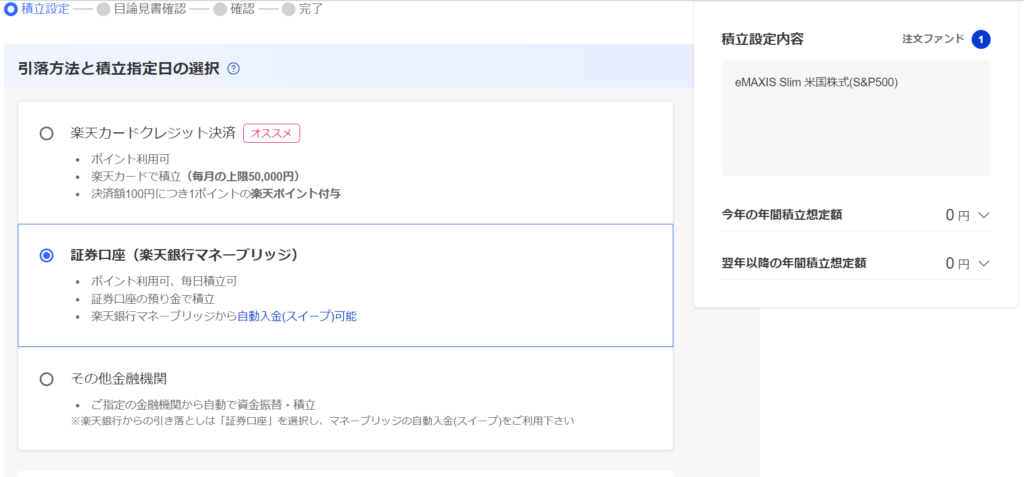Screen dimensions: 1024x477
Task: Click the 注文ファンド label
Action: tap(933, 39)
